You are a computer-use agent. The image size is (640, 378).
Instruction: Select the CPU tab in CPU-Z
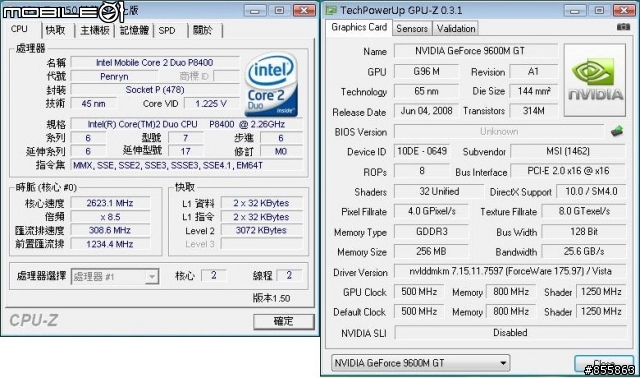[x=19, y=29]
